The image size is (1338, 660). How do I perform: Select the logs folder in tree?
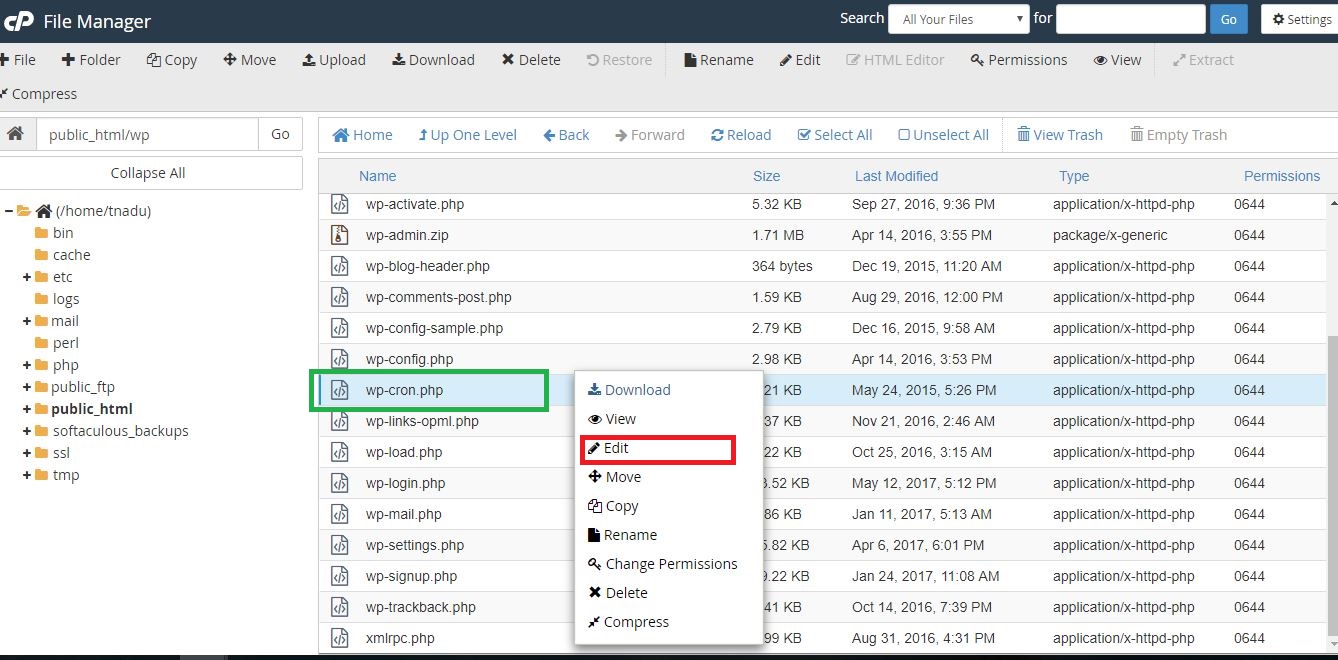click(x=57, y=299)
